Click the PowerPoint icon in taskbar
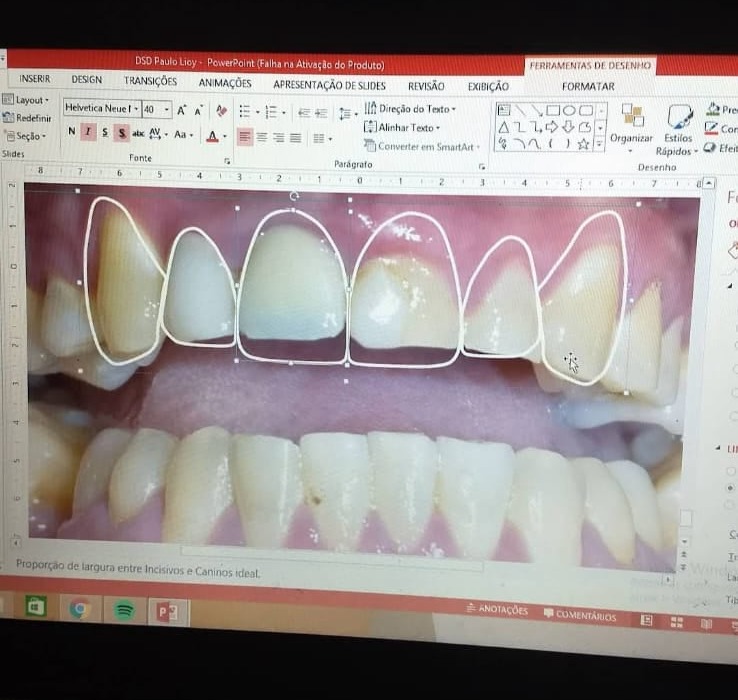This screenshot has height=700, width=738. pyautogui.click(x=166, y=610)
